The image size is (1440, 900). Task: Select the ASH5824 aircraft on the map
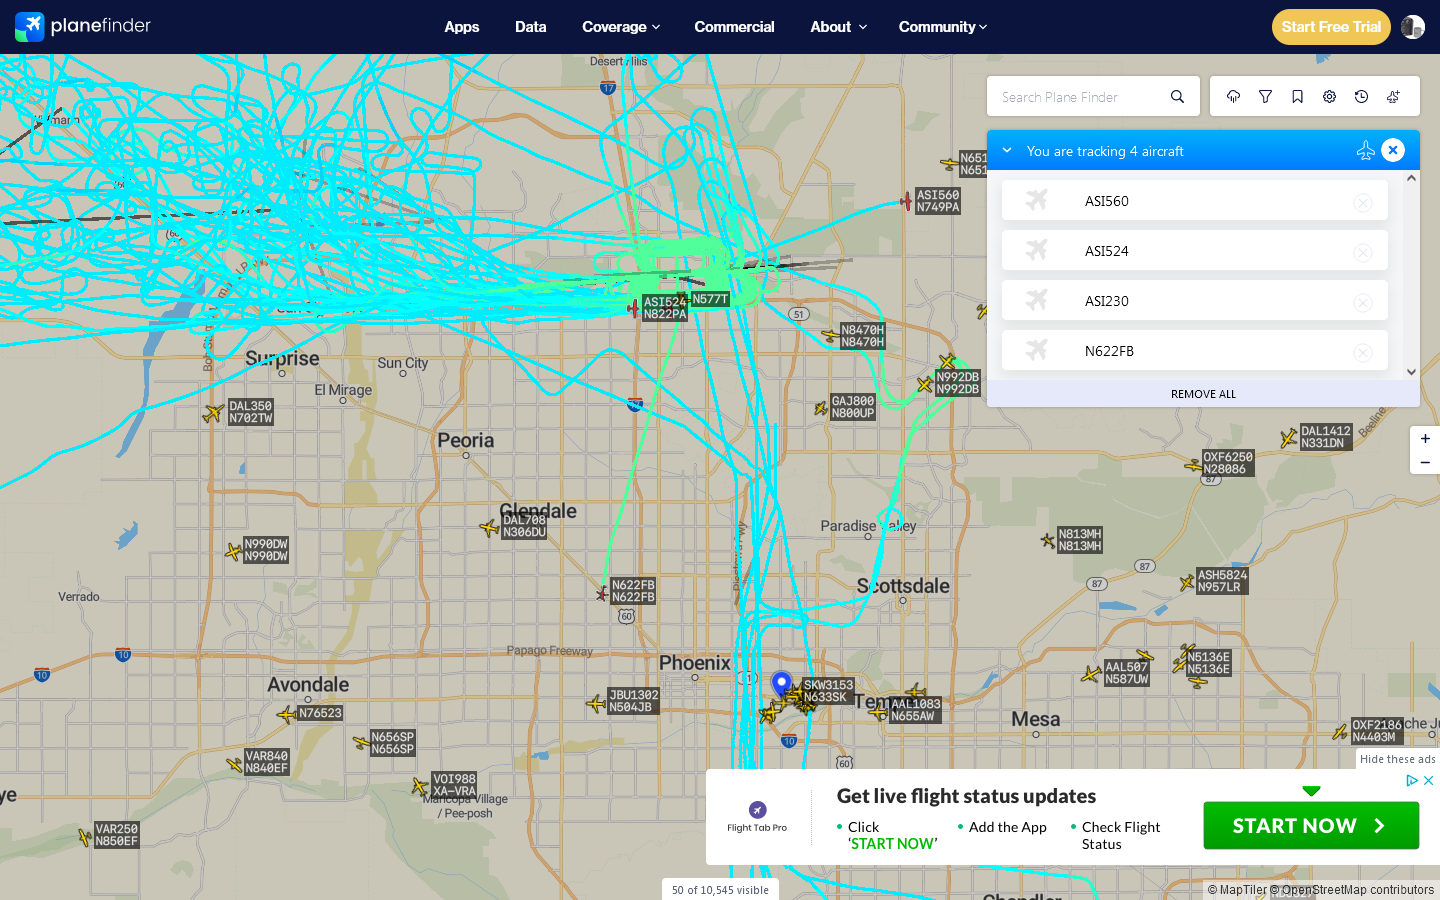[x=1187, y=582]
